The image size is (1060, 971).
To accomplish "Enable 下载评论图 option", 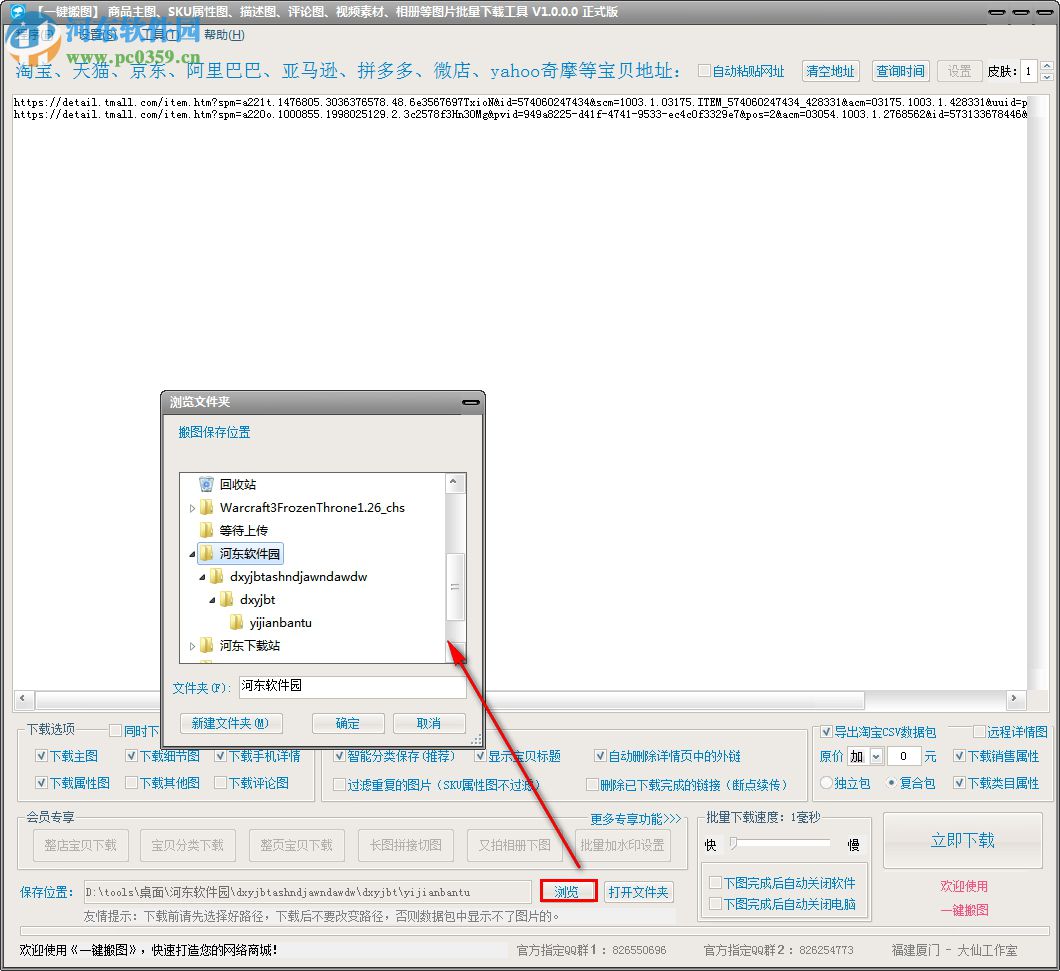I will click(x=220, y=783).
